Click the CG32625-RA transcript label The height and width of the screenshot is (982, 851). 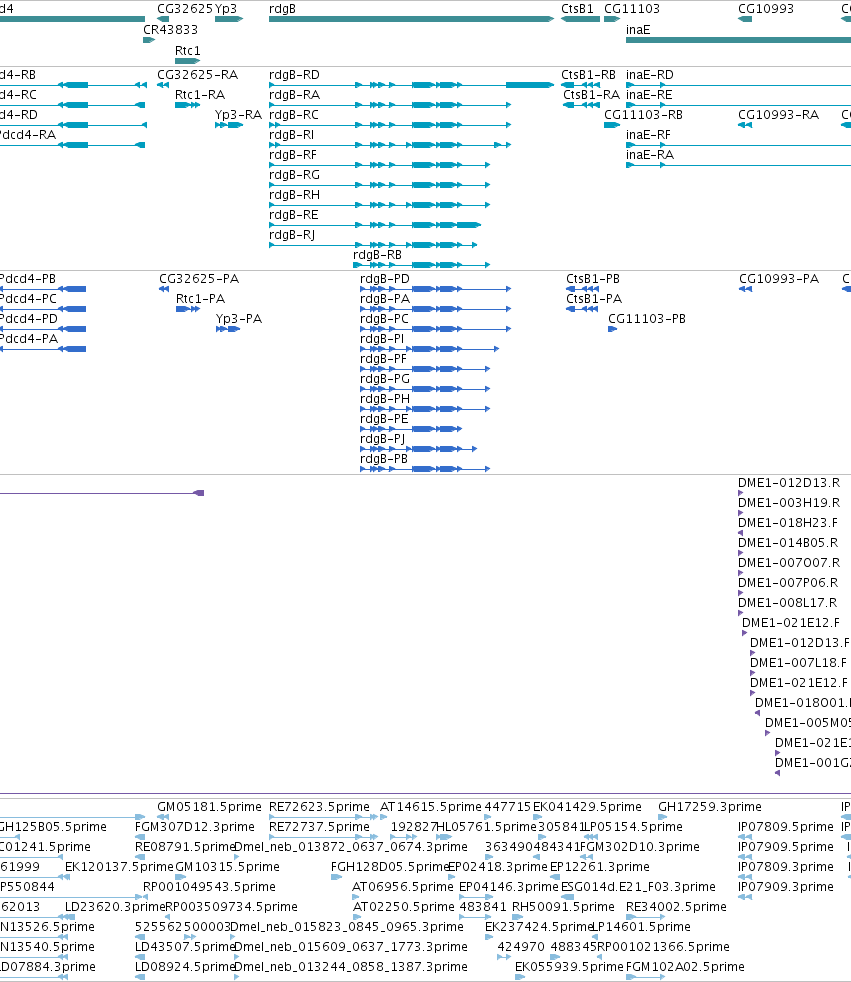pos(198,75)
